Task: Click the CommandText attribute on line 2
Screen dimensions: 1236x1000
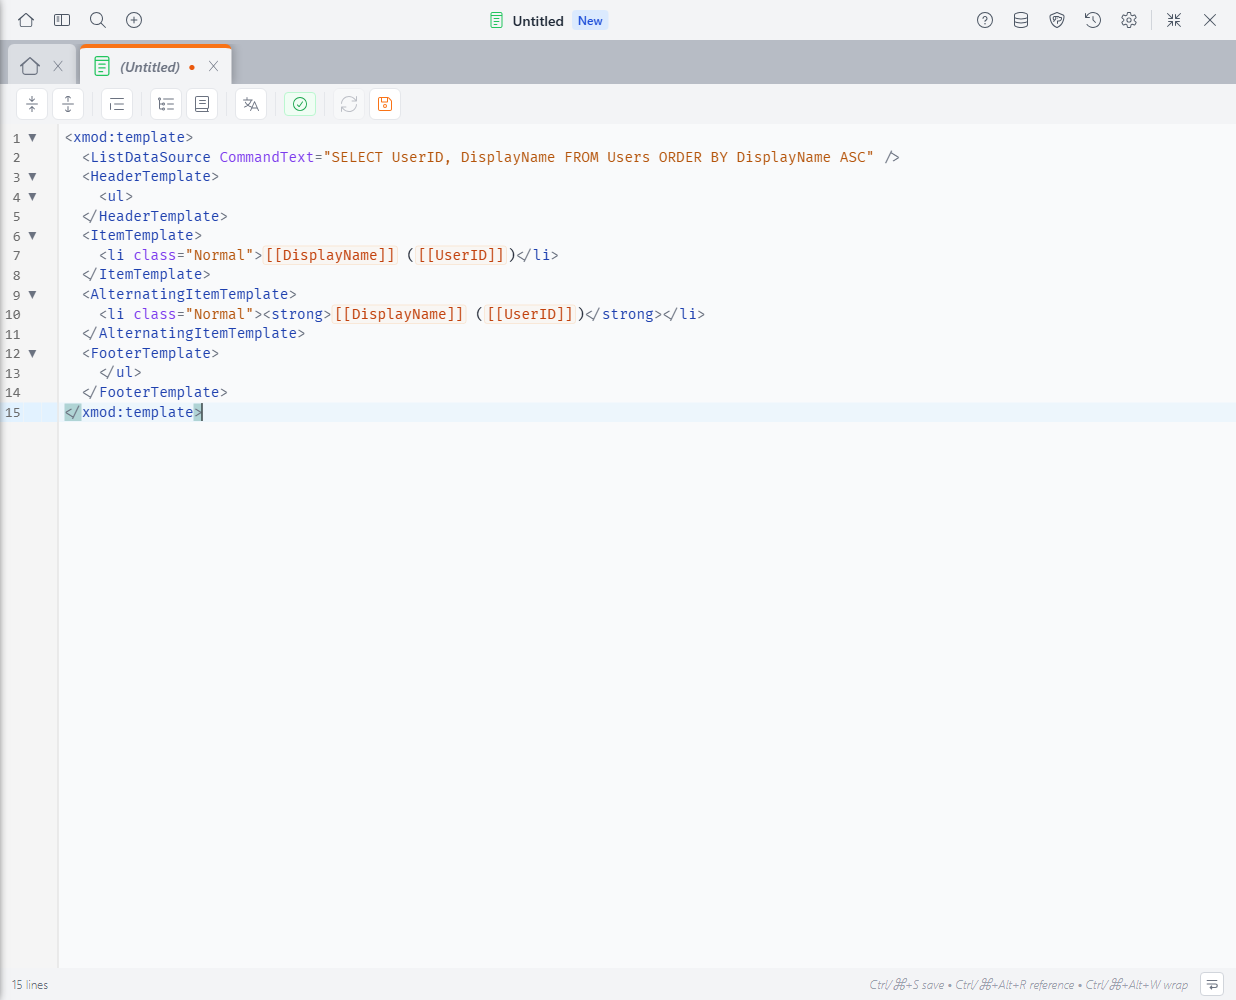Action: coord(267,157)
